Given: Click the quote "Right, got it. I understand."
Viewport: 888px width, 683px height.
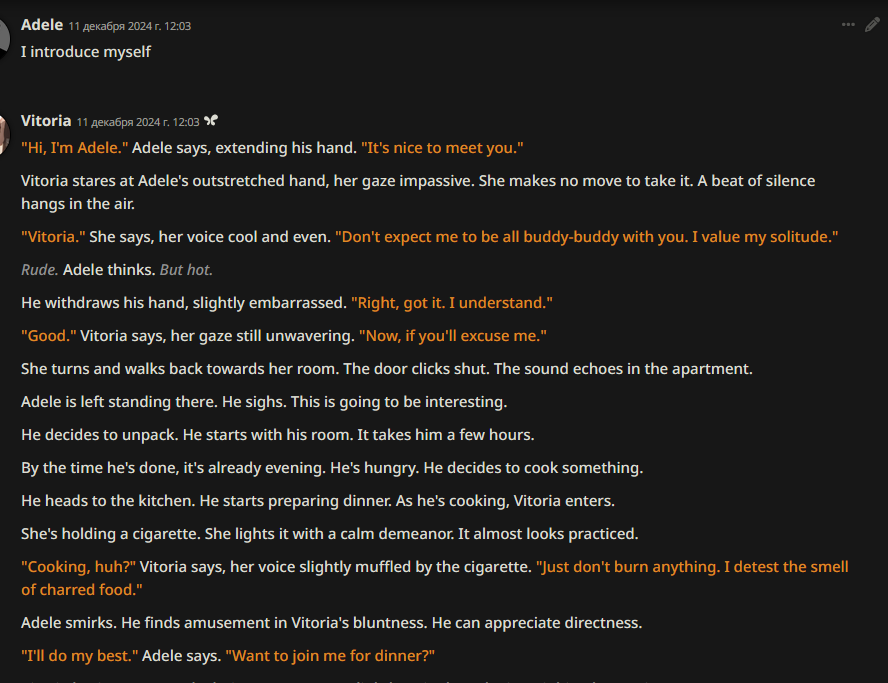Looking at the screenshot, I should pos(452,303).
